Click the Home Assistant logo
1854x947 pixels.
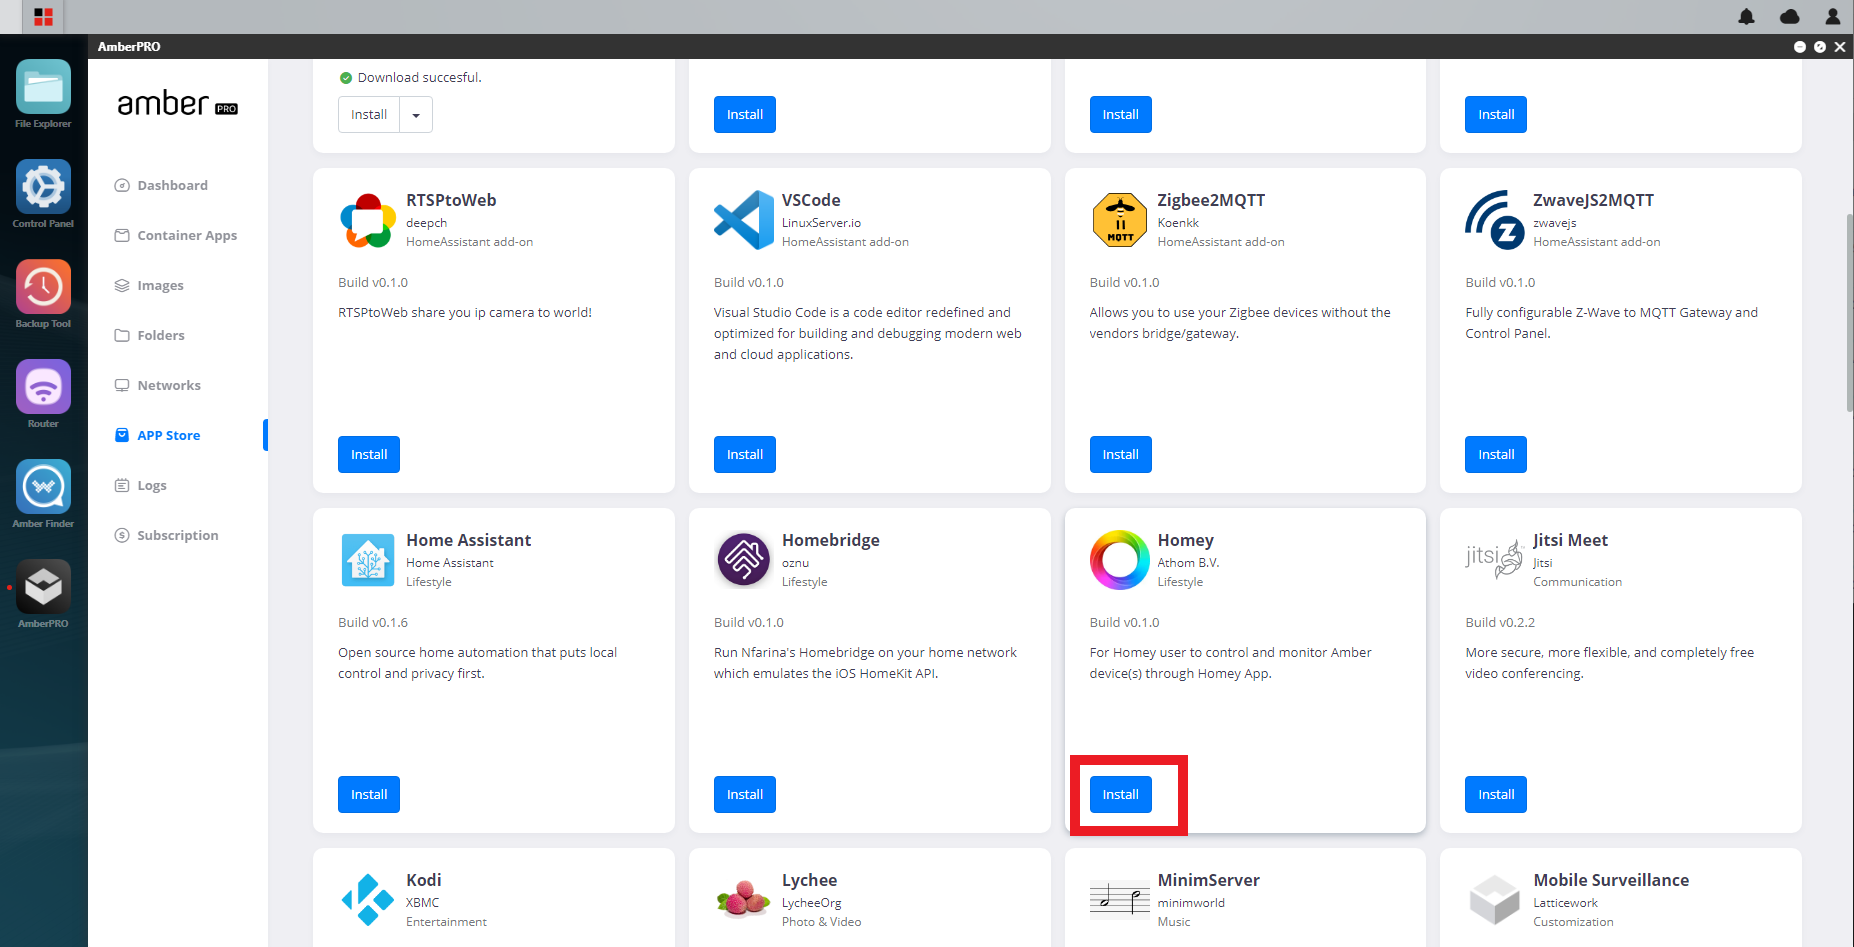[367, 560]
